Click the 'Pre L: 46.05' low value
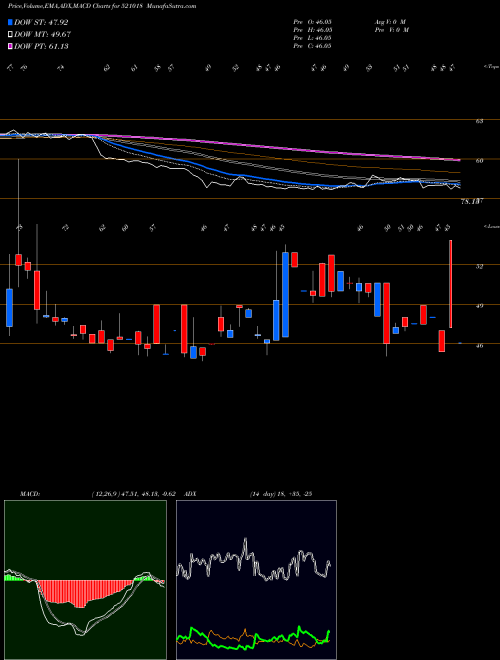The image size is (500, 660). coord(313,38)
